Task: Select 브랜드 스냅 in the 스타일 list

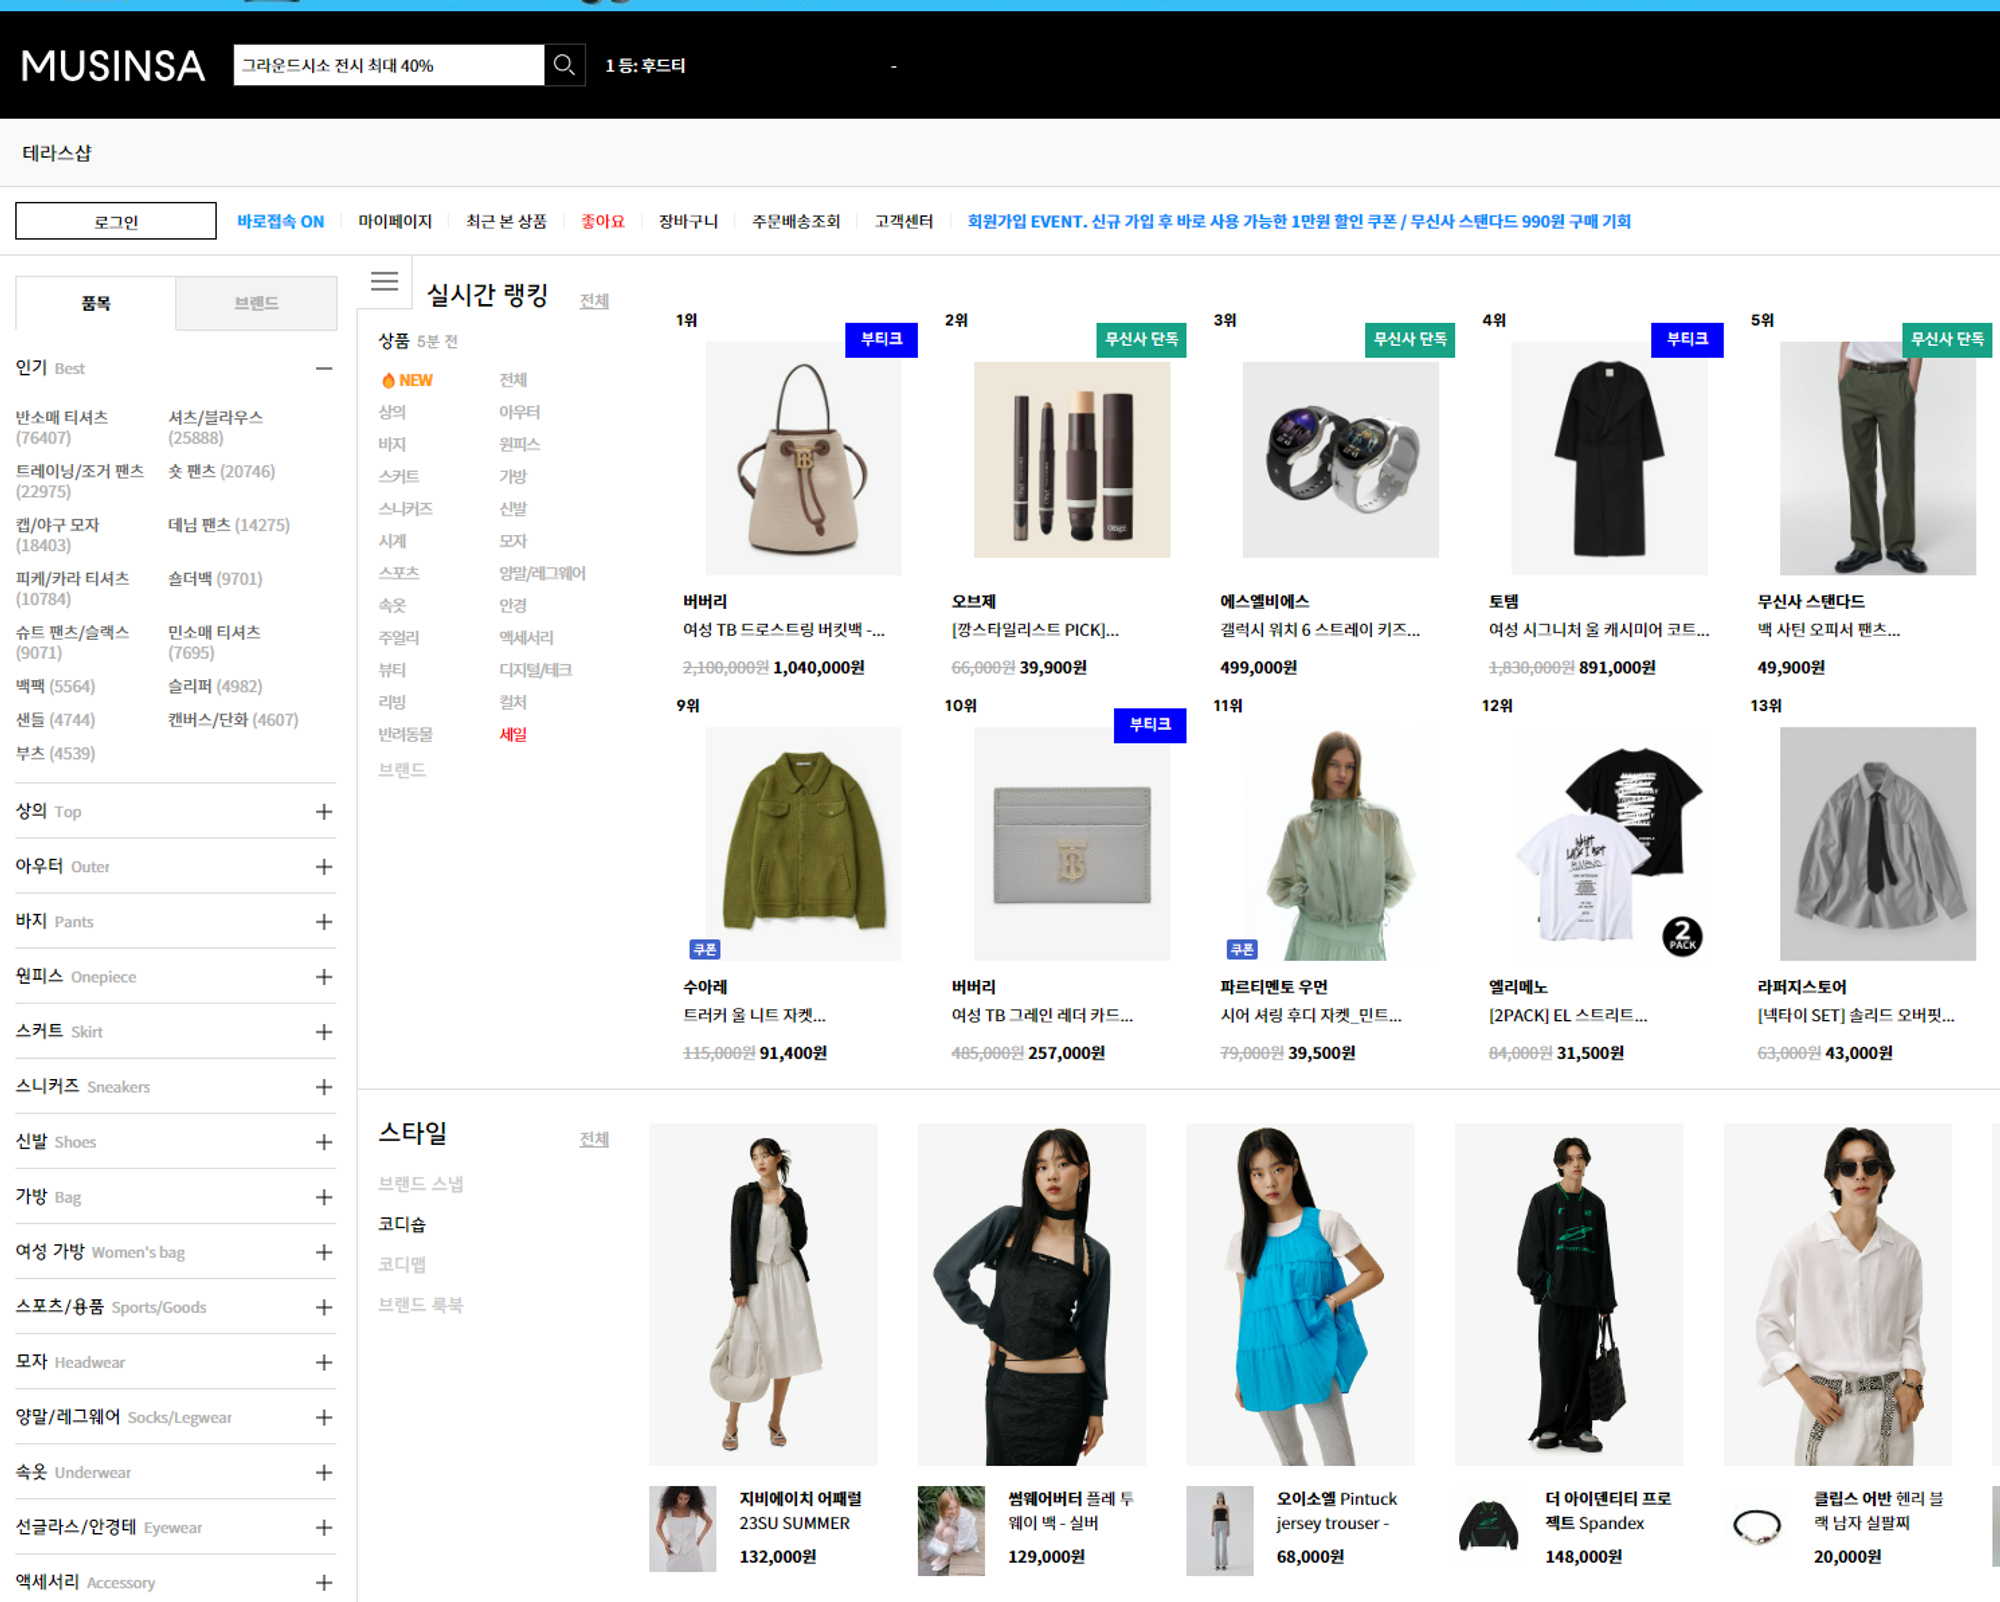Action: tap(420, 1184)
